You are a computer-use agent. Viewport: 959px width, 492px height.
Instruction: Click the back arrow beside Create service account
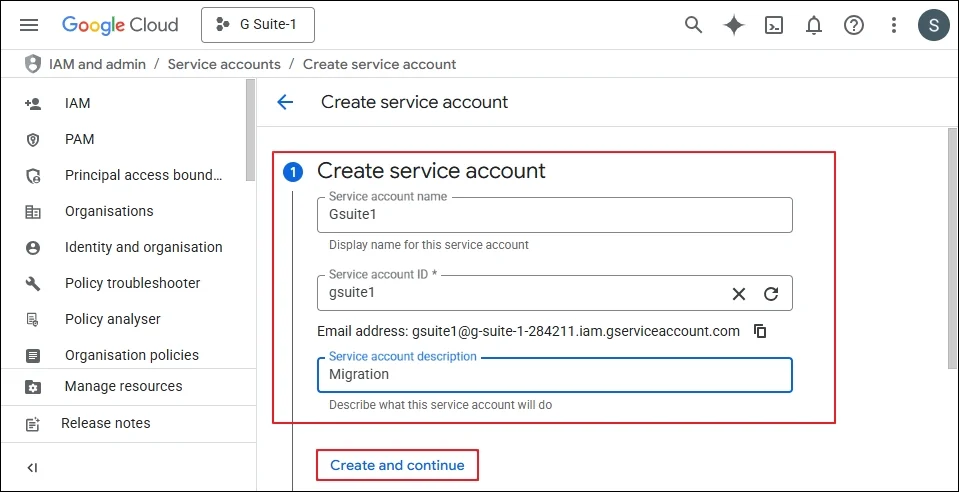(285, 102)
